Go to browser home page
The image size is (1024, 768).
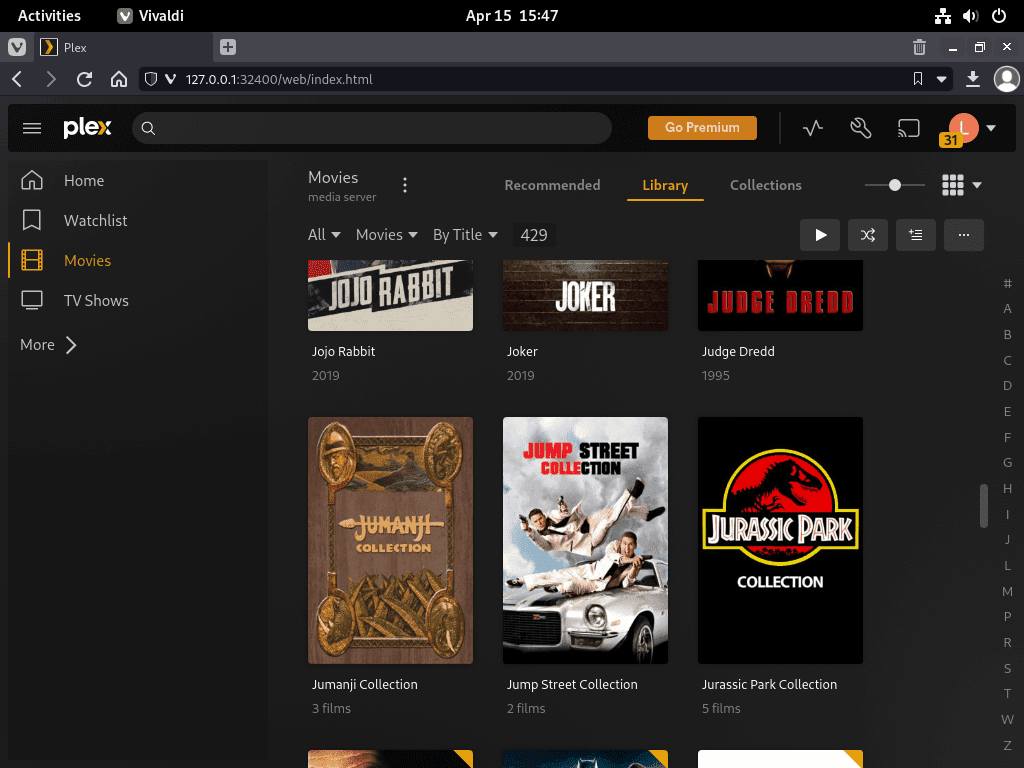tap(119, 79)
